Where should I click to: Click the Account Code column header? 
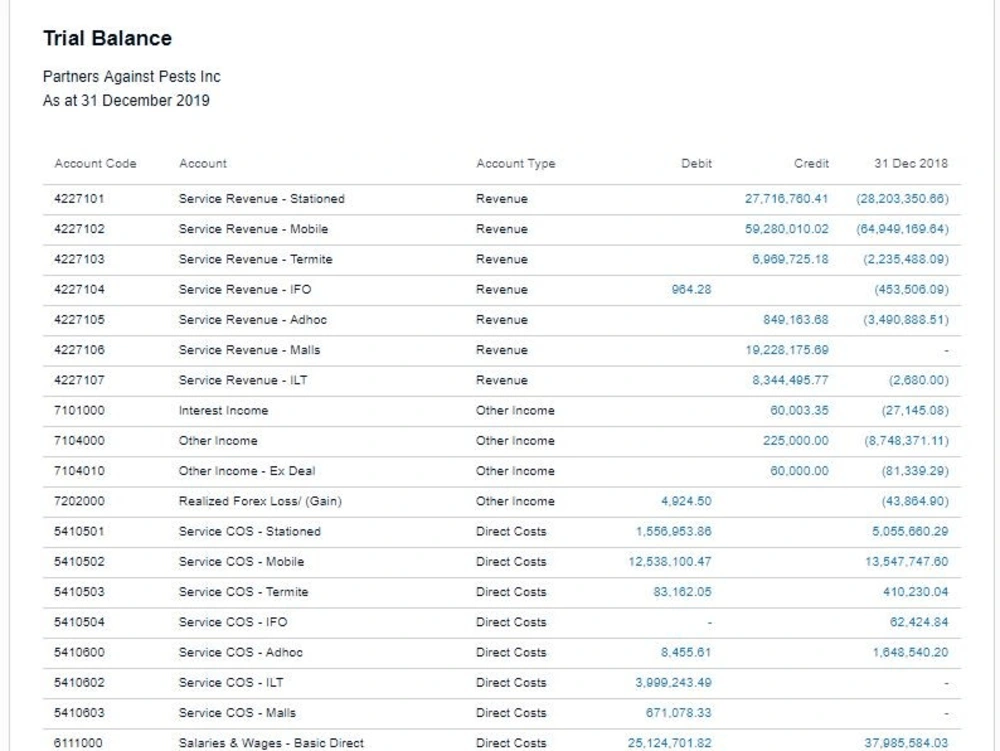click(95, 164)
